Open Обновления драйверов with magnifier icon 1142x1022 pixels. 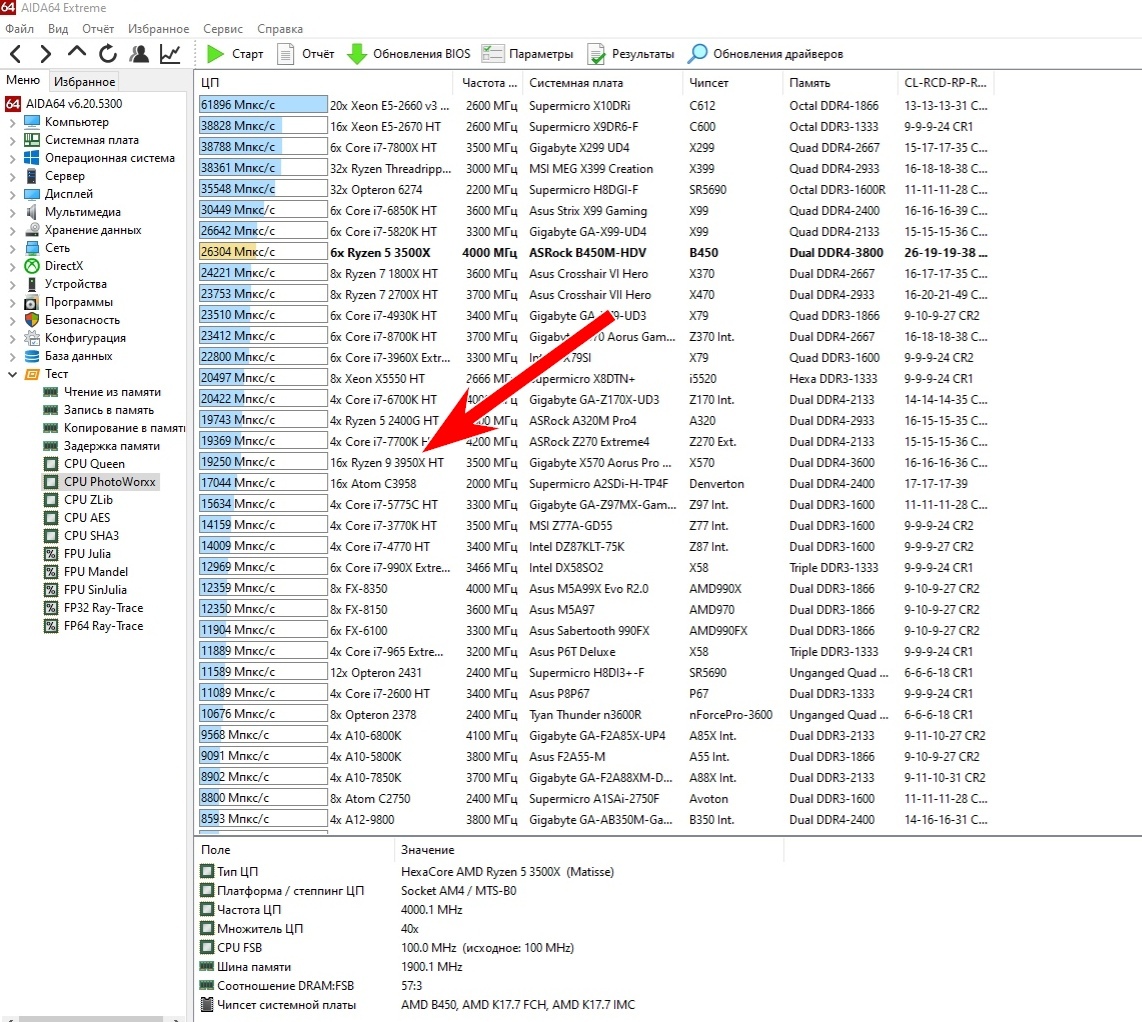coord(765,54)
